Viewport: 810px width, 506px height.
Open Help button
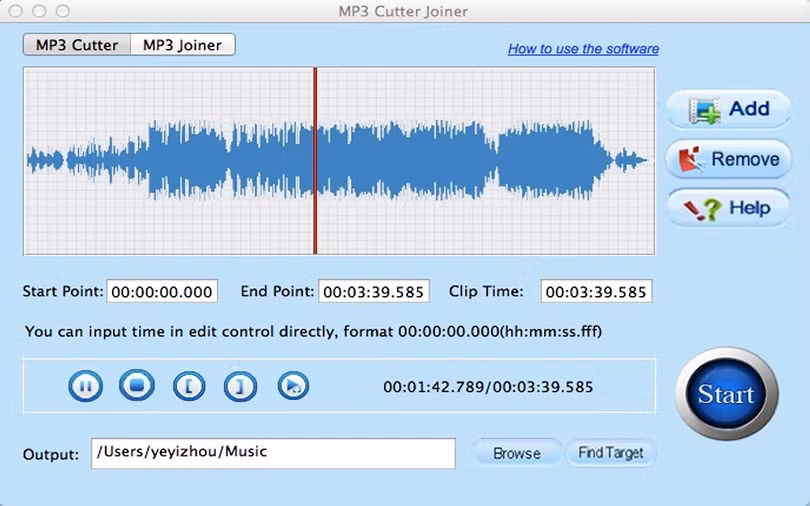[x=728, y=208]
